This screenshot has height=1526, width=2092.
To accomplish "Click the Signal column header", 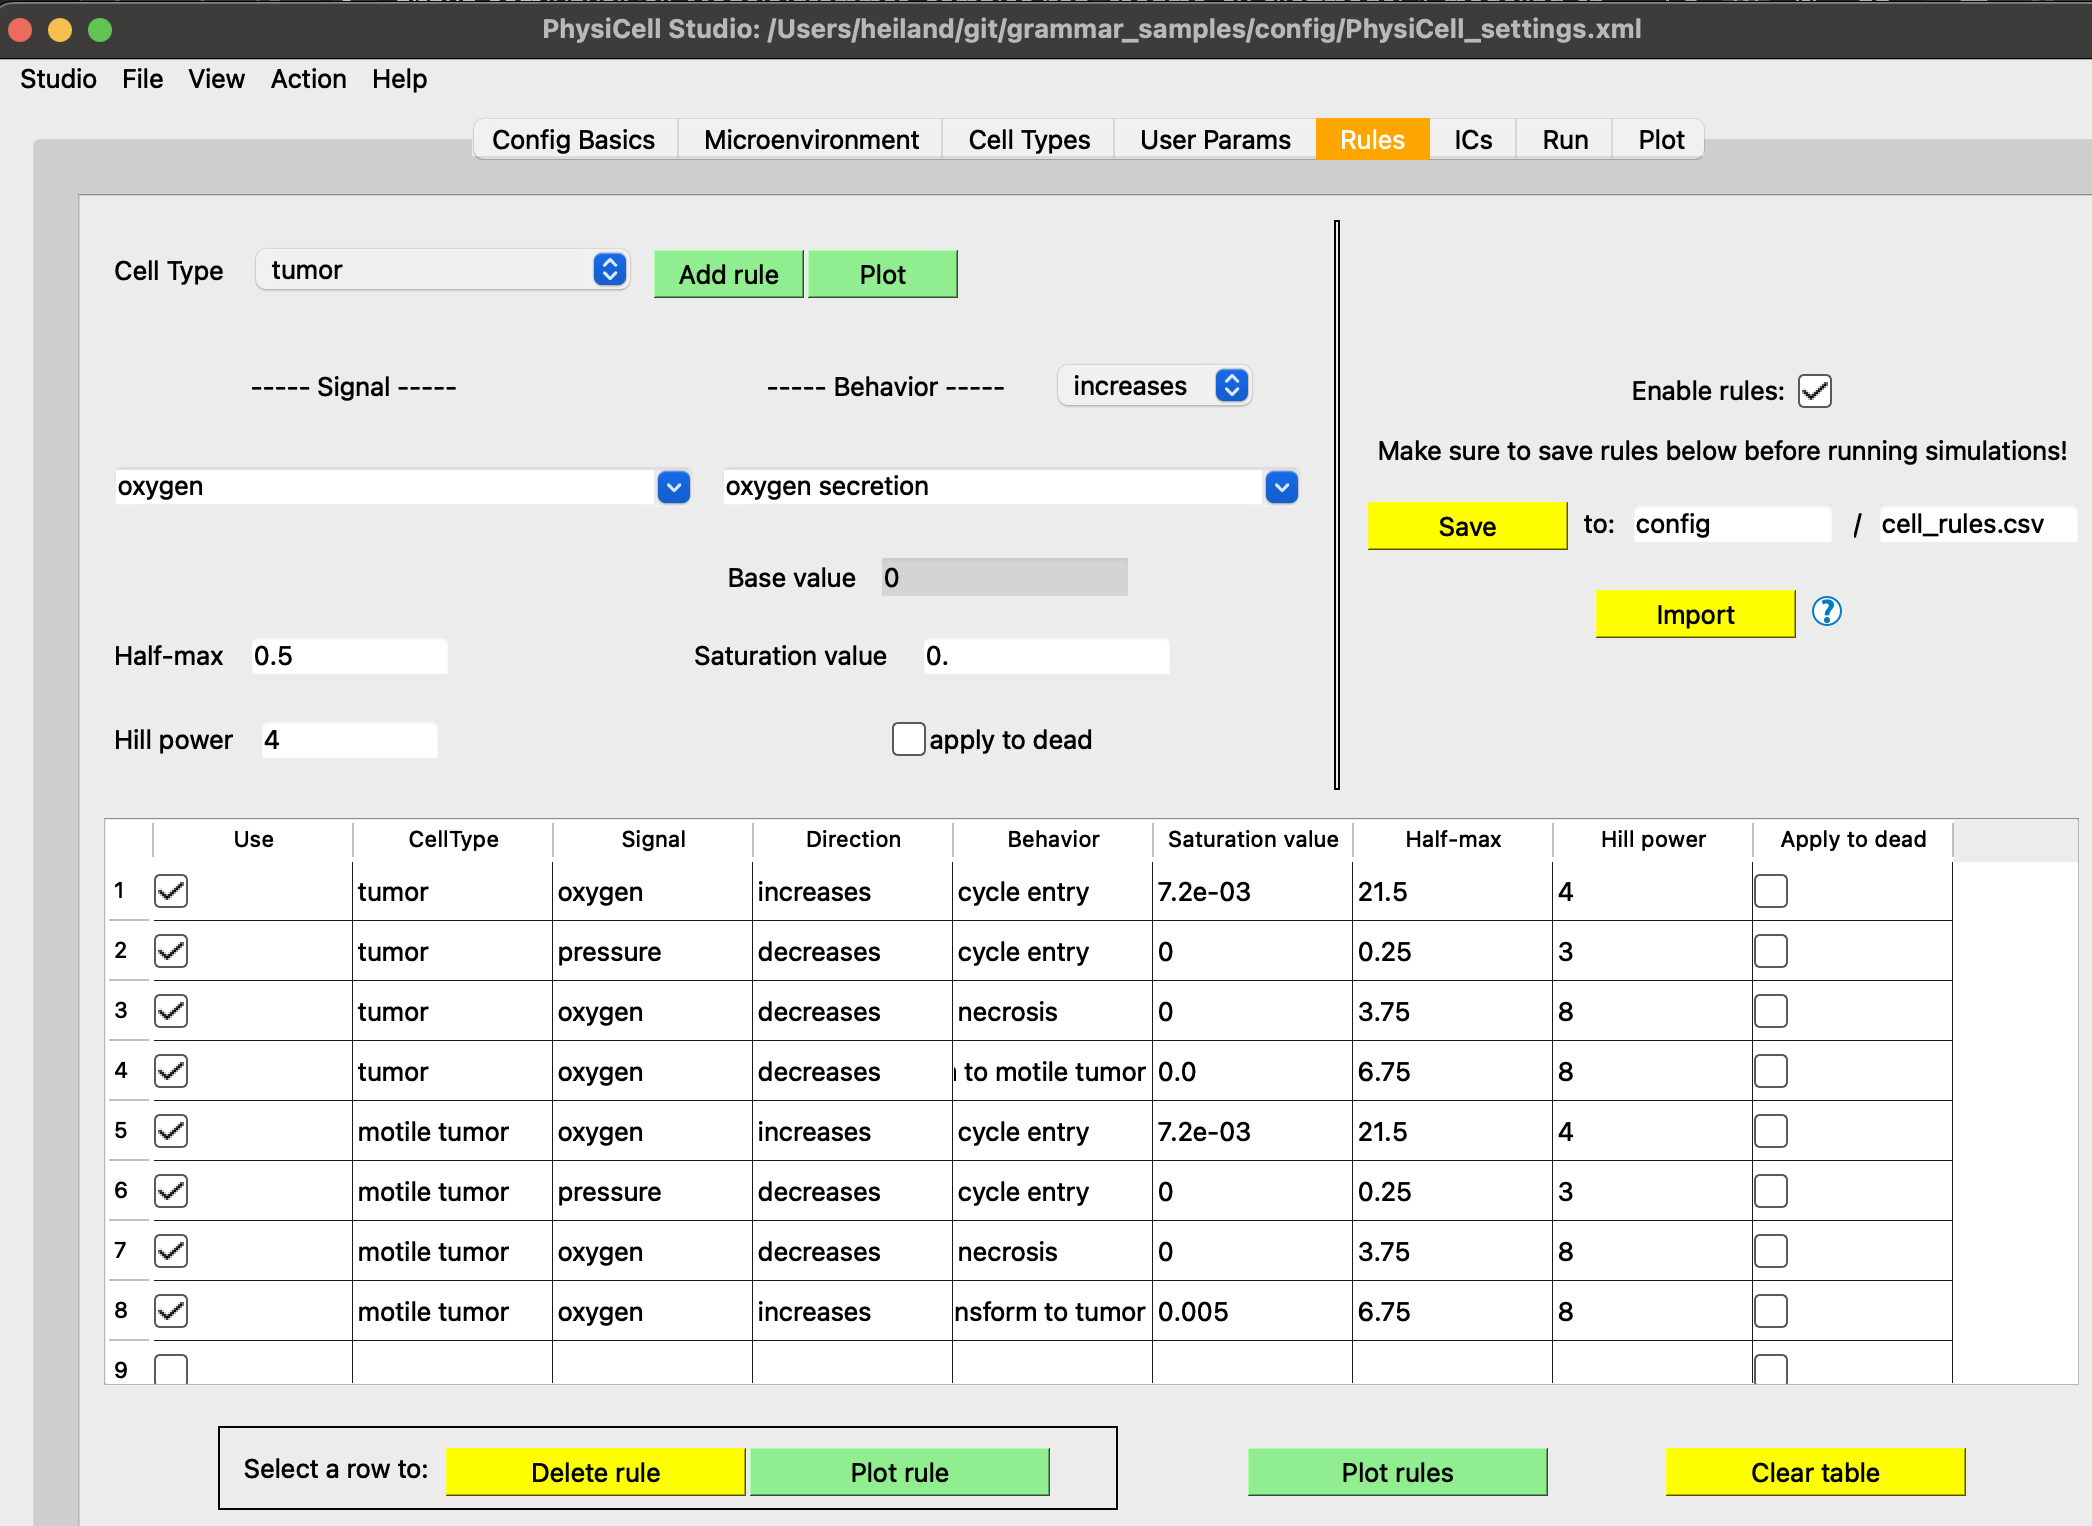I will [x=653, y=839].
